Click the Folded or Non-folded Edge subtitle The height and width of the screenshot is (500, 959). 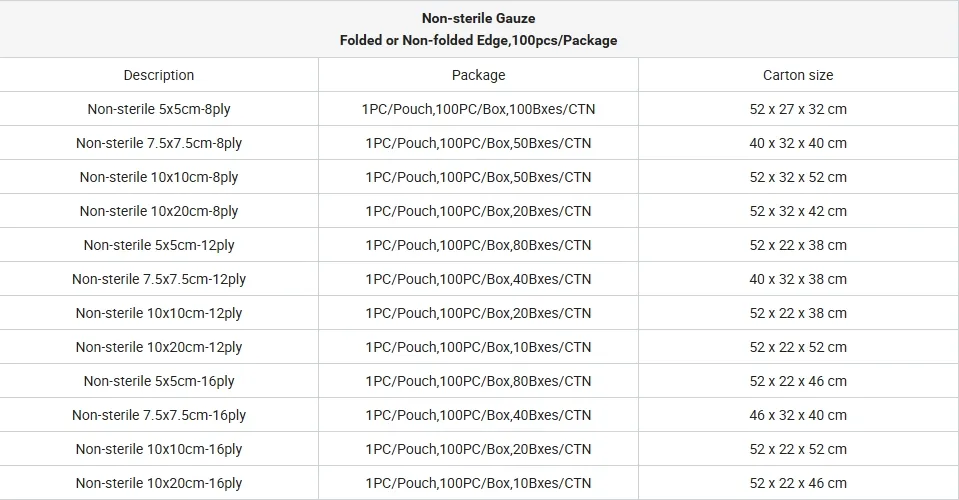(x=478, y=41)
